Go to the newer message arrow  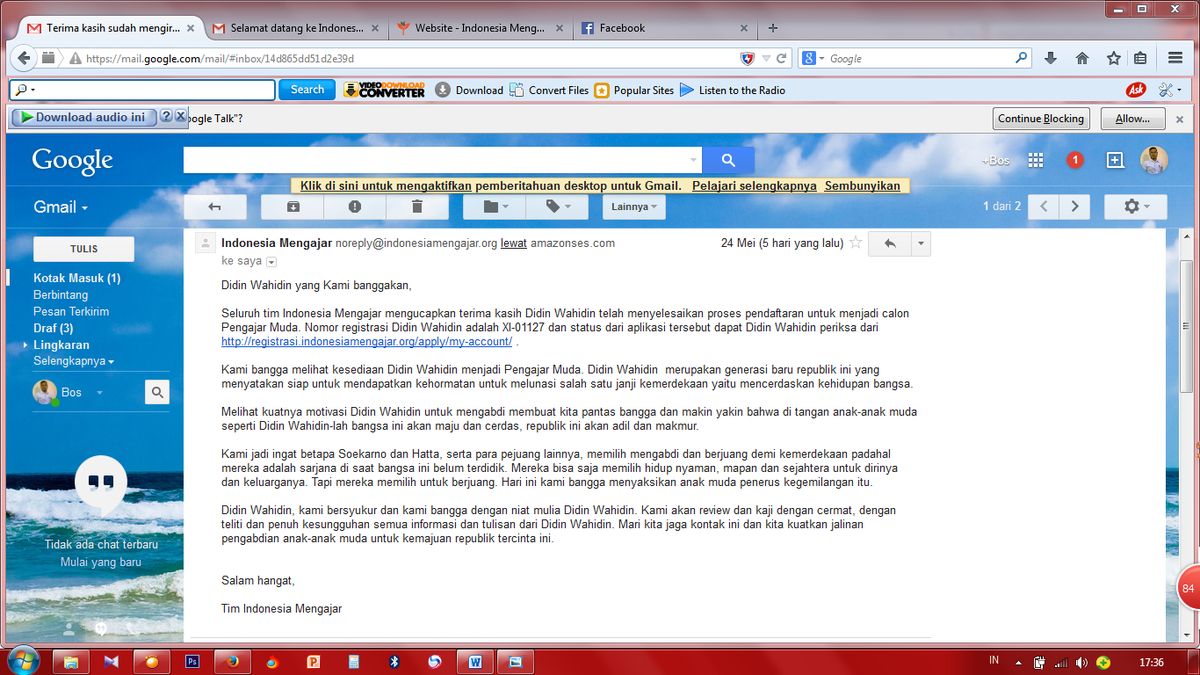click(1043, 207)
